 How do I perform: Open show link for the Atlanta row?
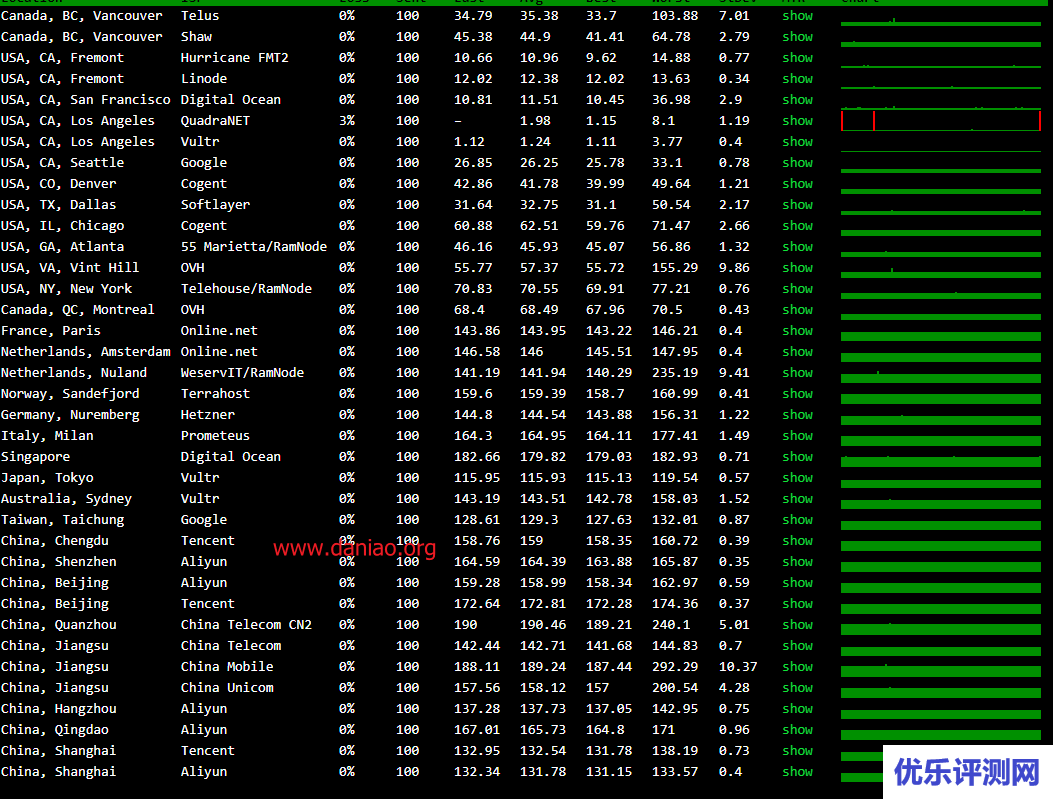click(797, 247)
